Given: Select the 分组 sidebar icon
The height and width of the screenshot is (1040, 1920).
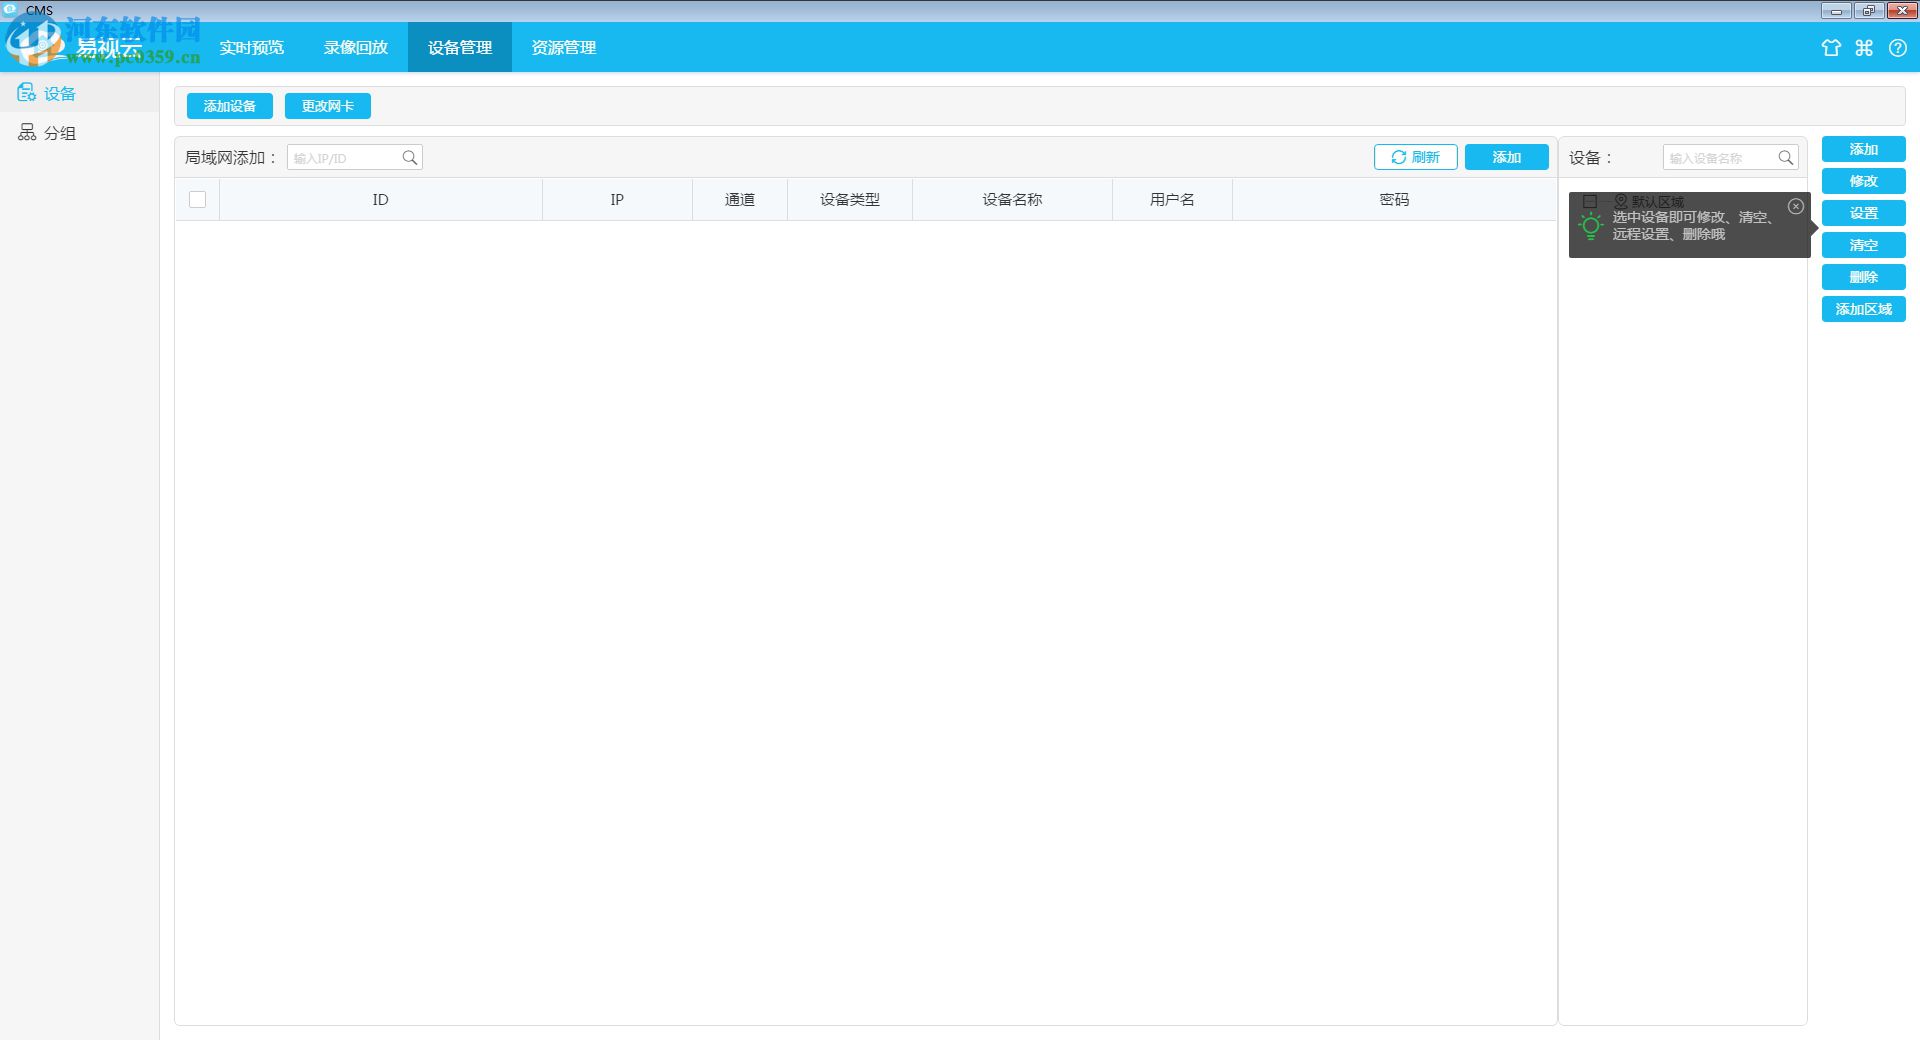Looking at the screenshot, I should 28,132.
